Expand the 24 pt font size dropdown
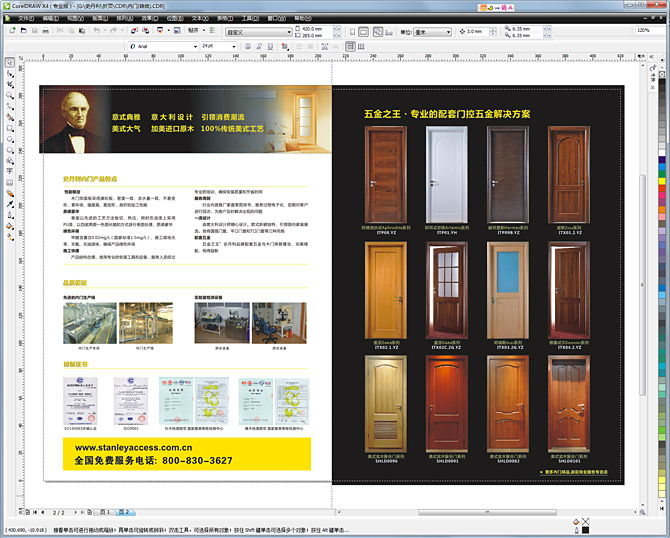 coord(236,46)
